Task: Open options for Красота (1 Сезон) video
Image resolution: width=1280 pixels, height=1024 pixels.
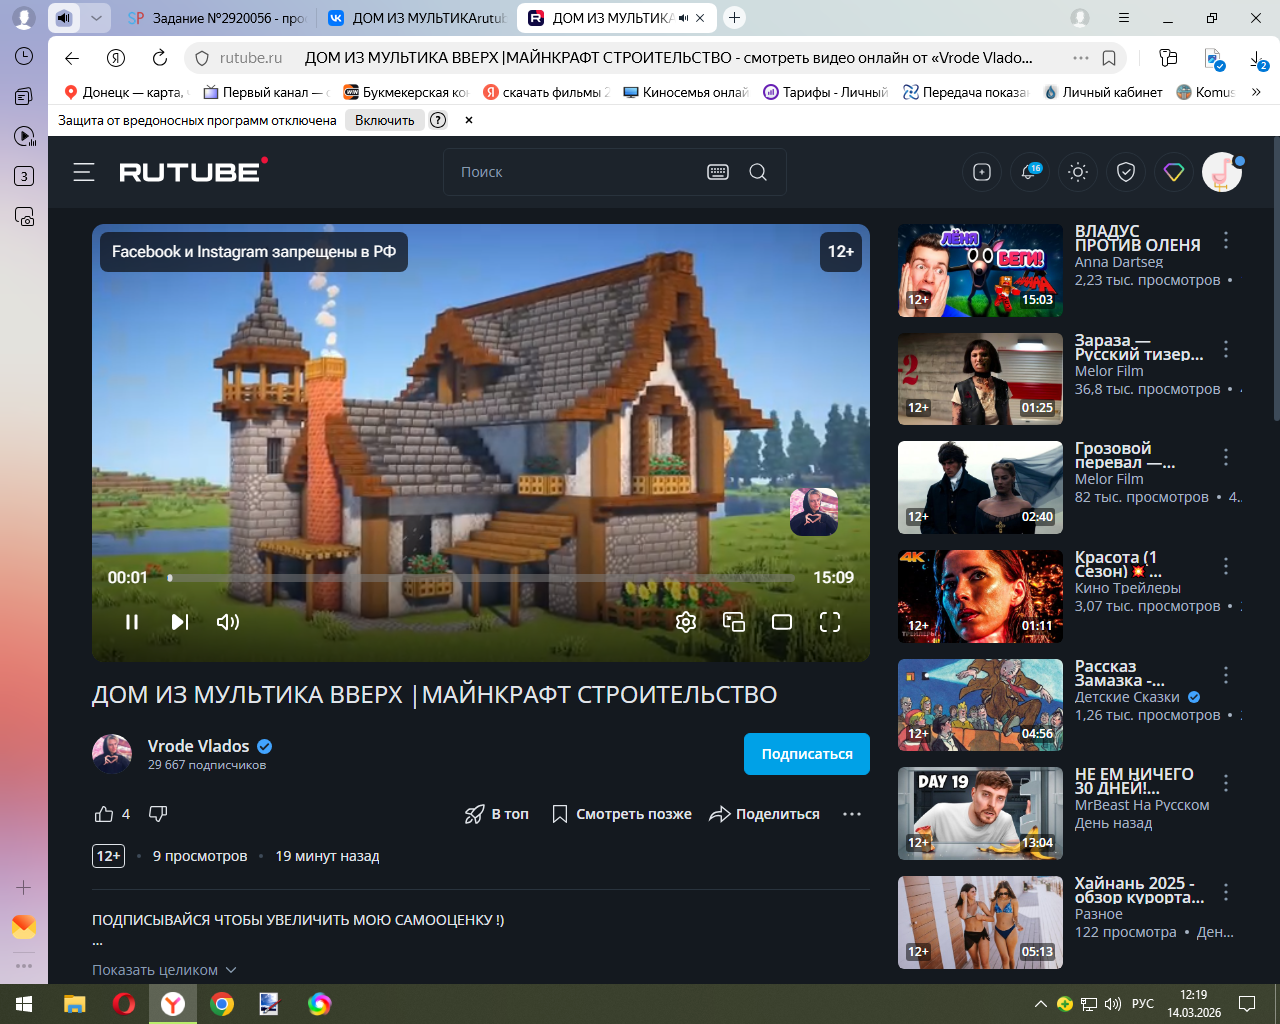Action: [x=1226, y=566]
